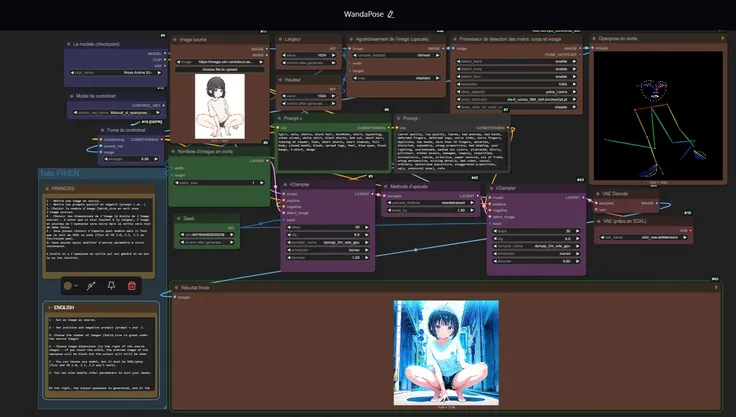736x417 pixels.
Task: Collapse the Model de controlnet node dot
Action: pos(72,96)
